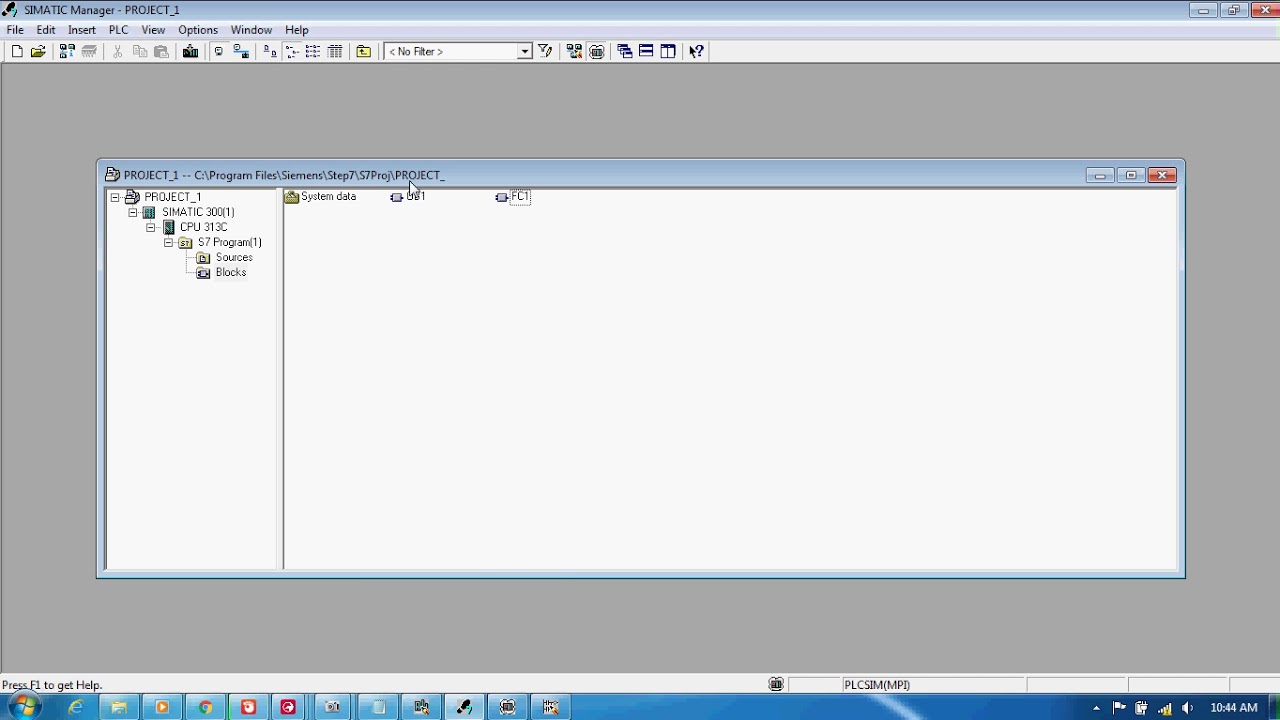Toggle the simulation on/off icon

point(596,51)
